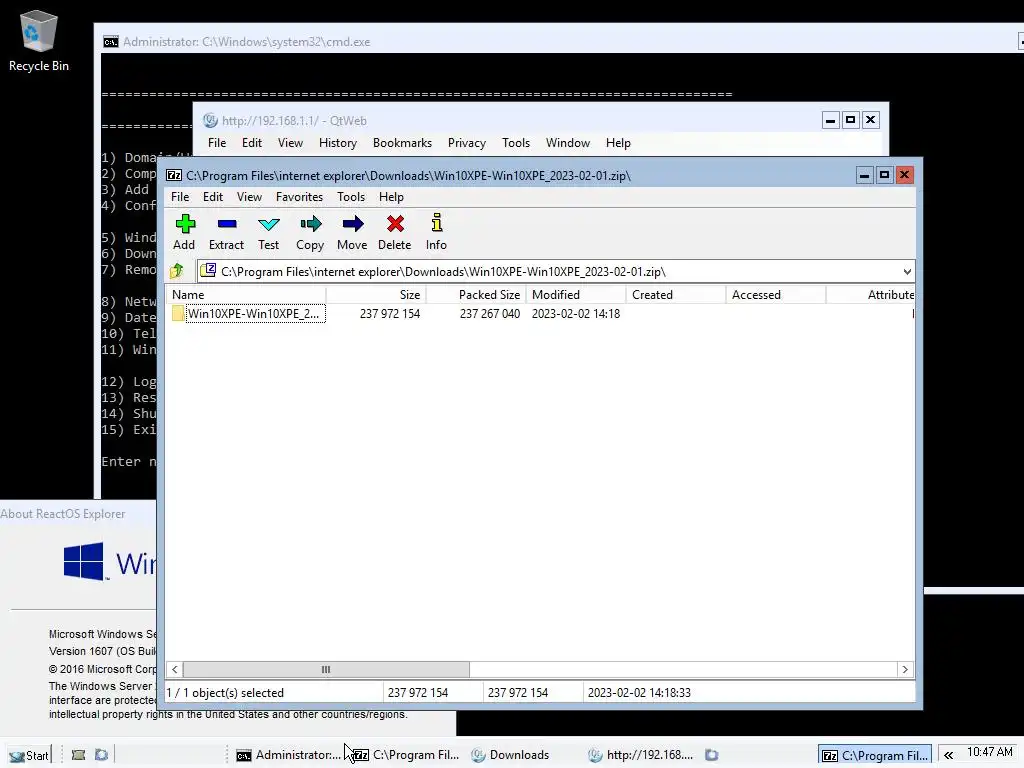1024x768 pixels.
Task: Click modified date 2023-02-02 14:18 cell
Action: [x=576, y=313]
